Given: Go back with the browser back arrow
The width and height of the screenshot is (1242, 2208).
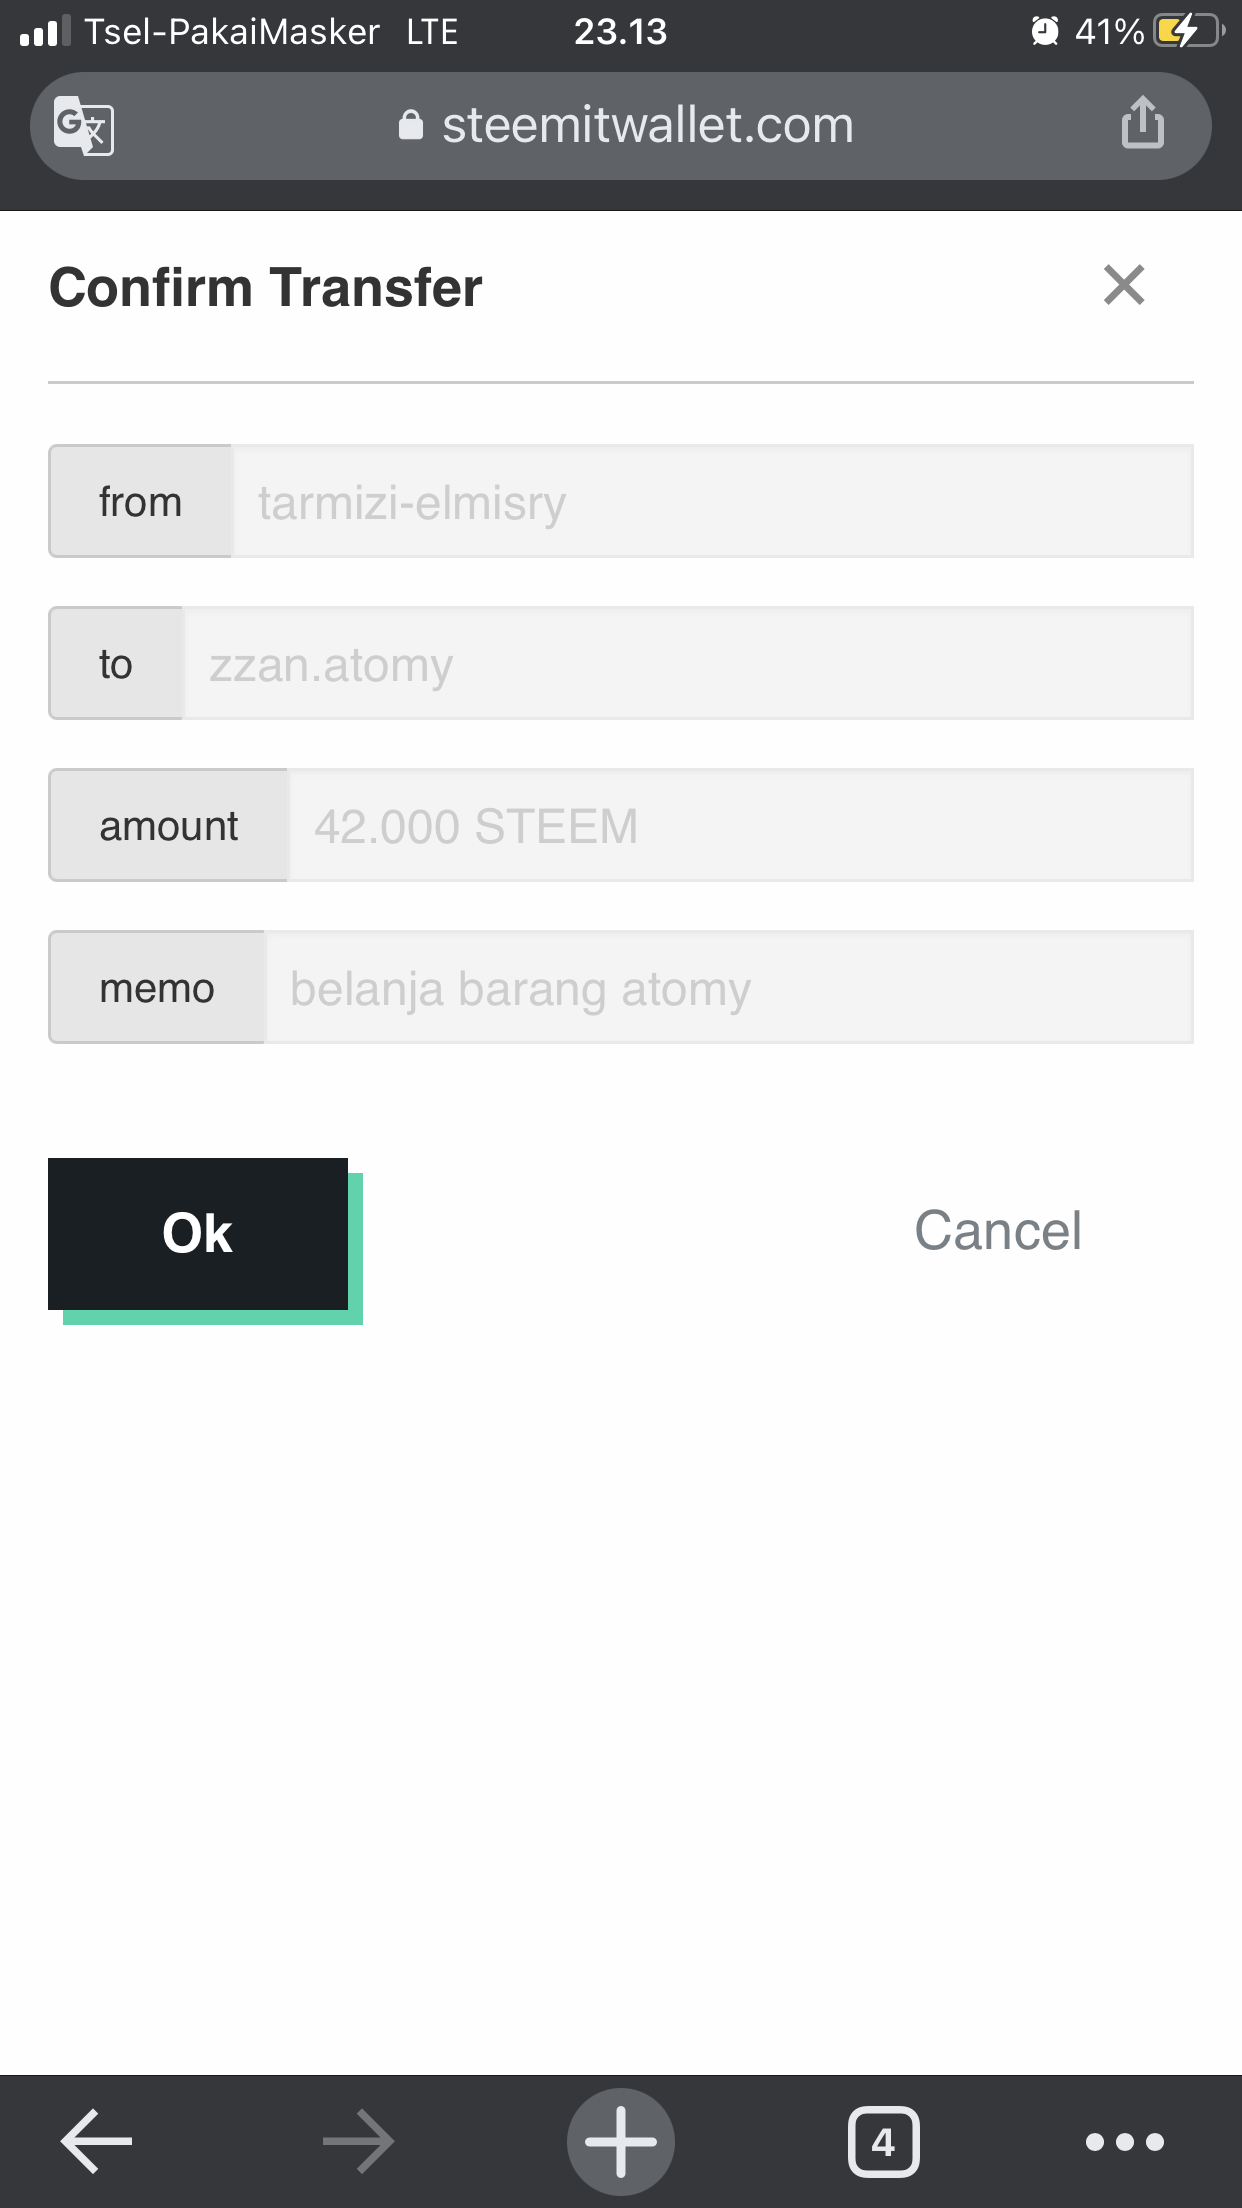Looking at the screenshot, I should pyautogui.click(x=97, y=2141).
